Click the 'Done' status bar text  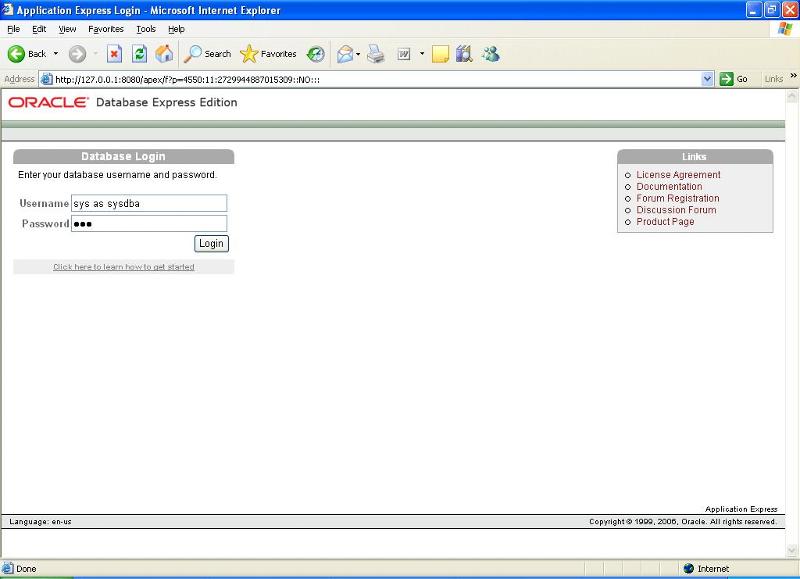tap(26, 569)
